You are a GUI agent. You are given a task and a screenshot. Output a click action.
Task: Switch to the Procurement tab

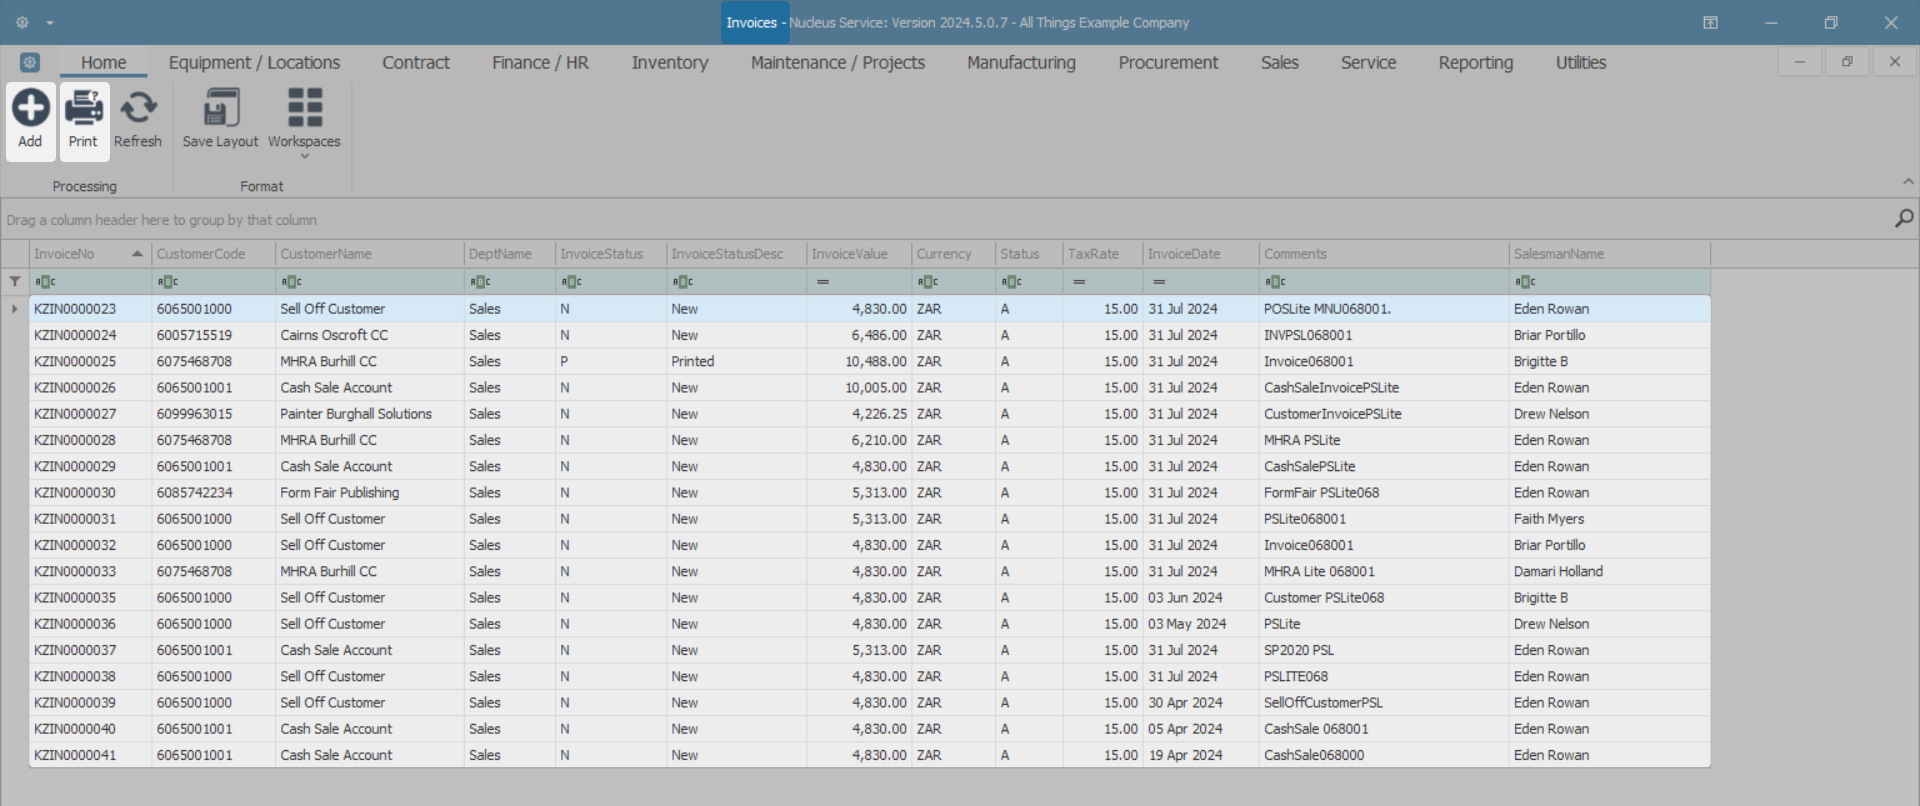(1168, 63)
